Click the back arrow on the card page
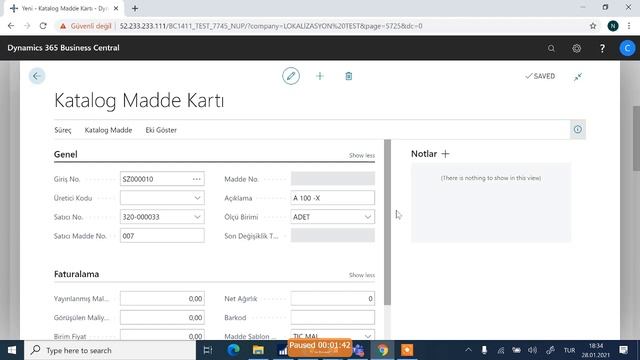 point(37,76)
